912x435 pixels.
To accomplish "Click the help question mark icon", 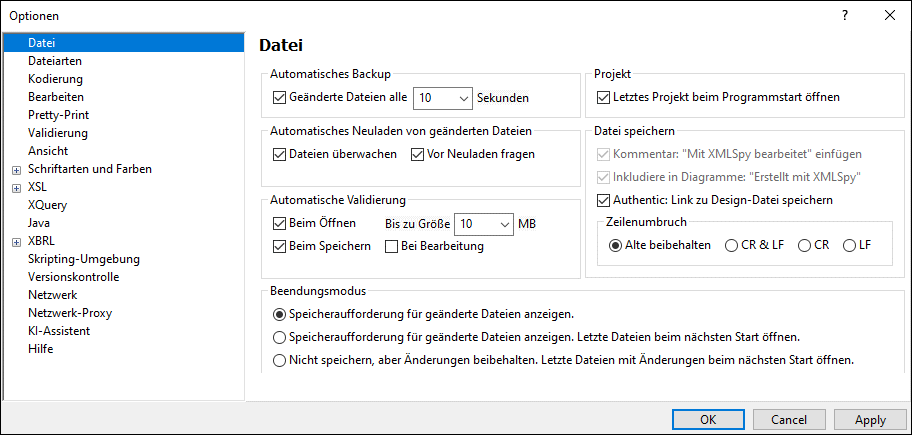I will tap(845, 15).
